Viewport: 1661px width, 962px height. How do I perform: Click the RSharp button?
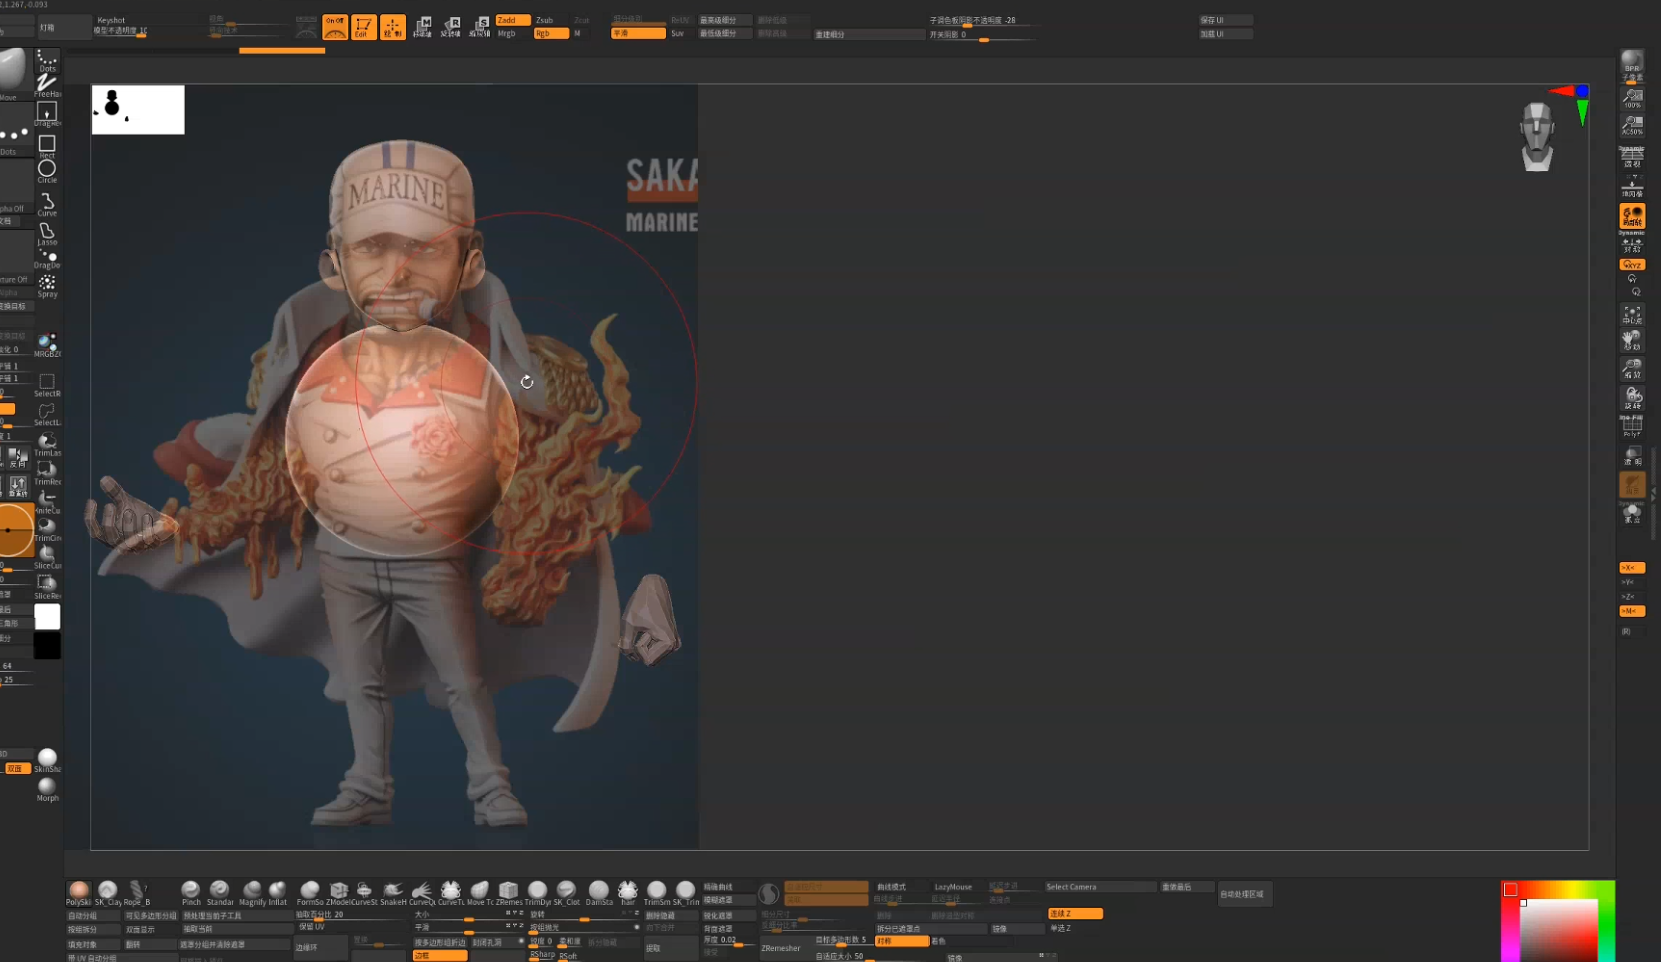pyautogui.click(x=542, y=955)
